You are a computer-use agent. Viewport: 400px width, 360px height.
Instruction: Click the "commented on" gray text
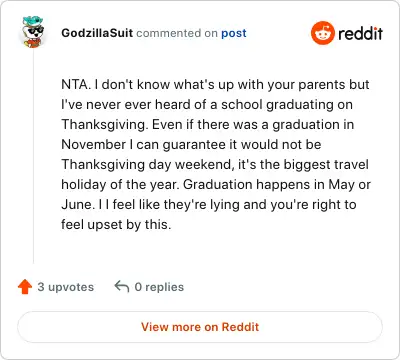177,33
